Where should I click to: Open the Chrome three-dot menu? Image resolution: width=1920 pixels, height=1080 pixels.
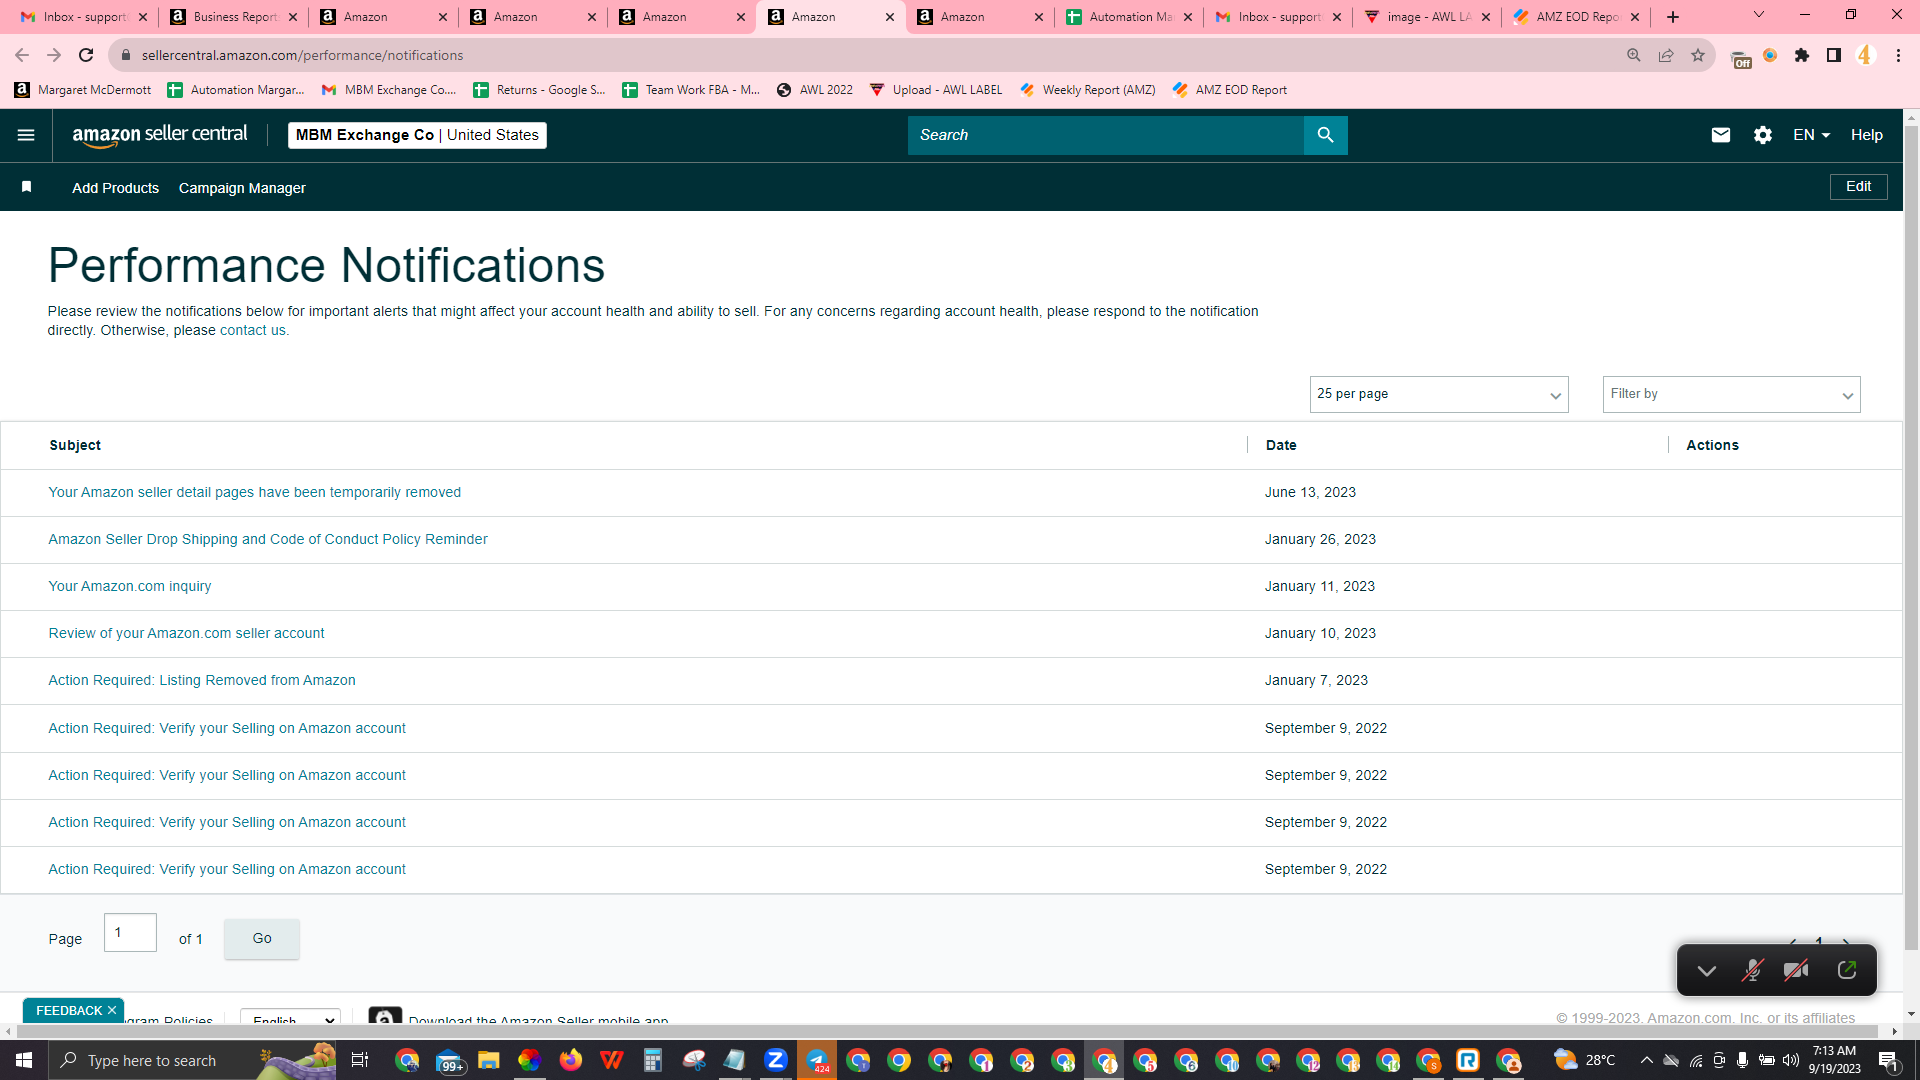1898,55
